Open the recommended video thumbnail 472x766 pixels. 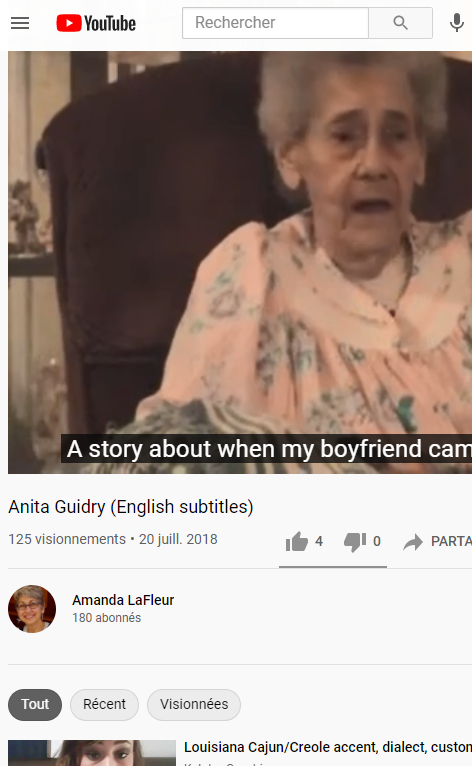point(92,753)
